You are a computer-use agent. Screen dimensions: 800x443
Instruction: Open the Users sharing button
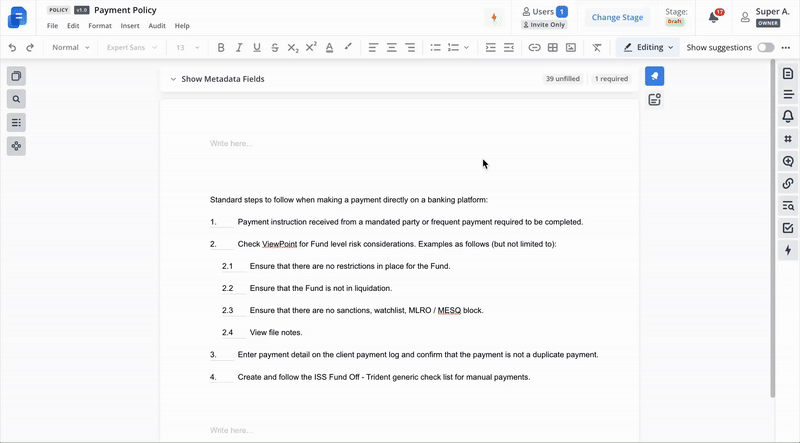[544, 11]
